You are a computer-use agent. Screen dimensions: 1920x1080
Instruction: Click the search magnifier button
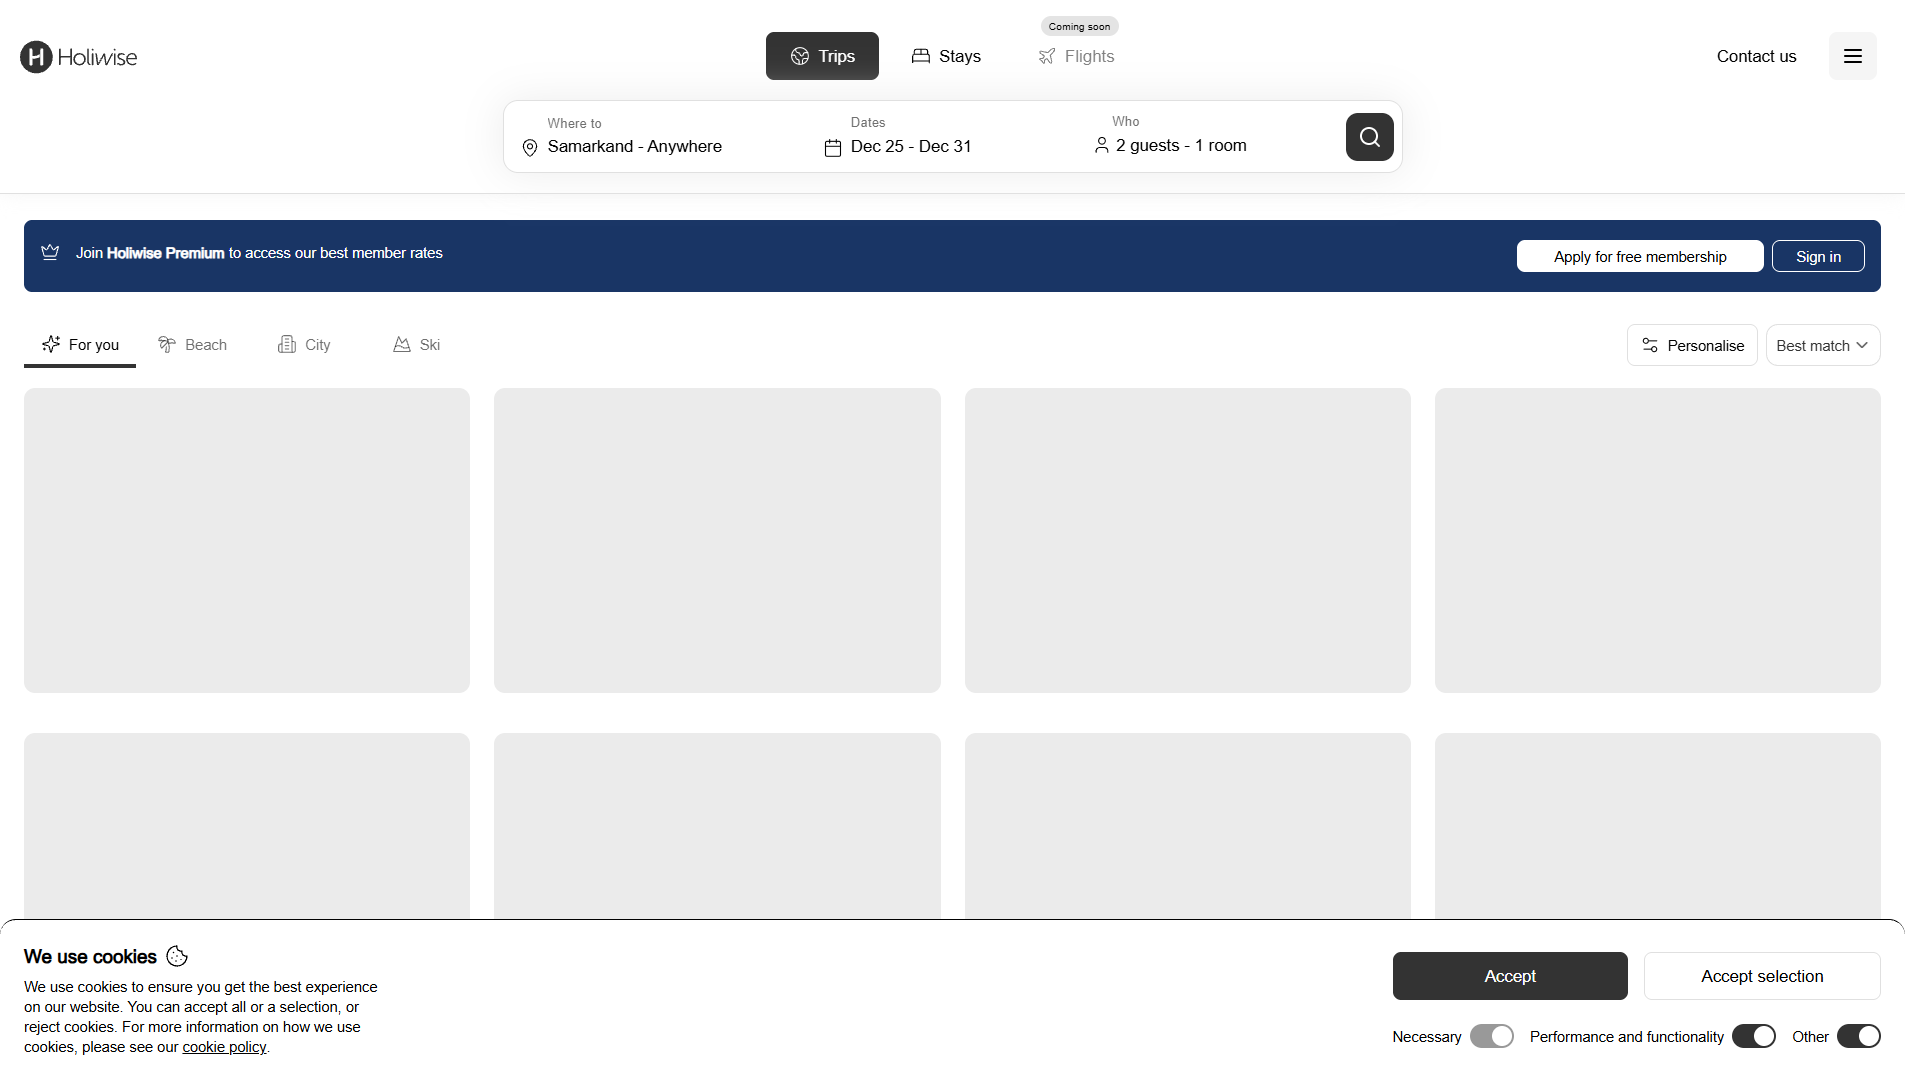[x=1369, y=137]
